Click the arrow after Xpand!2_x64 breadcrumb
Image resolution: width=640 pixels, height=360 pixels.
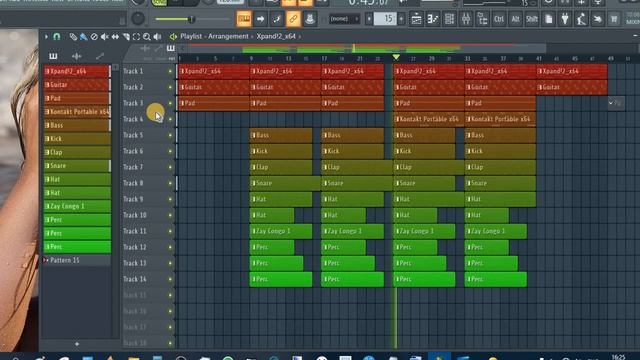[300, 37]
